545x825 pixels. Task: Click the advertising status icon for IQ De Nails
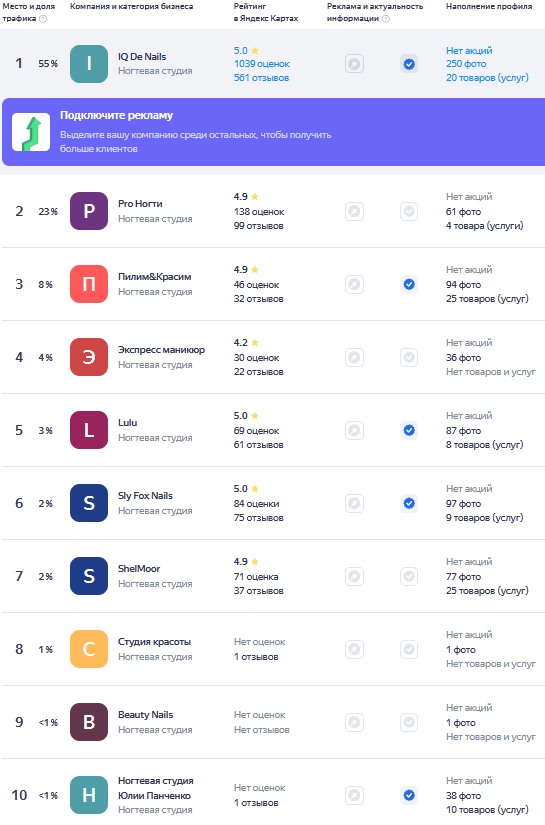pyautogui.click(x=355, y=64)
